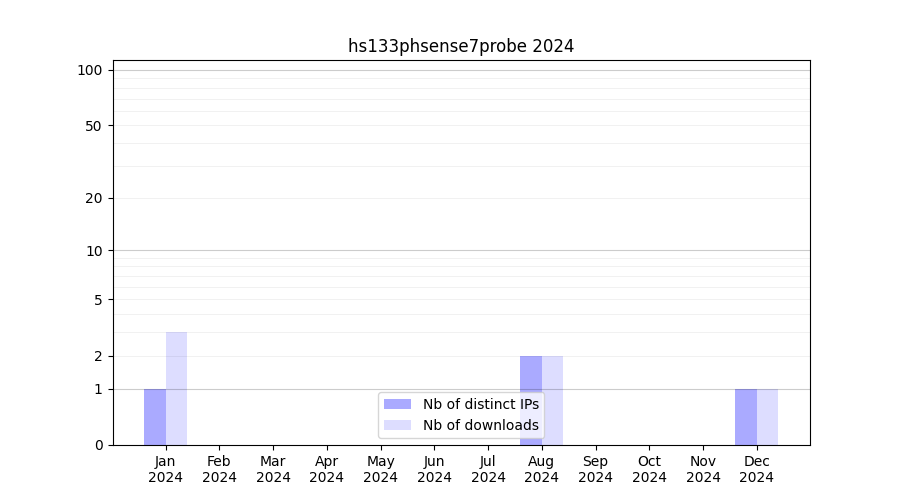The width and height of the screenshot is (900, 500).
Task: Click the distinct IPs legend color swatch
Action: 397,404
